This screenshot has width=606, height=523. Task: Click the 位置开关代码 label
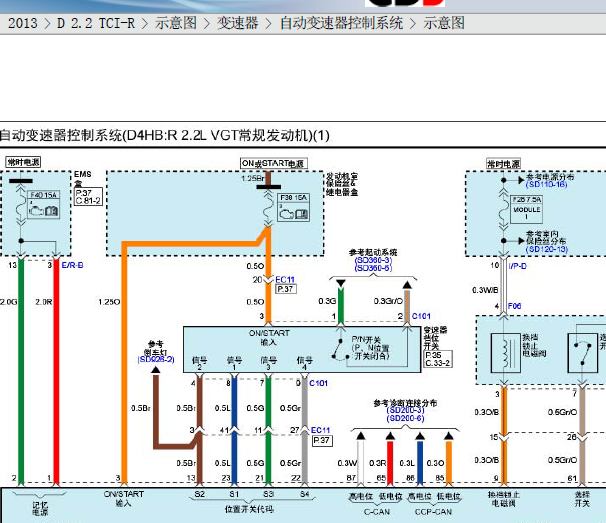pyautogui.click(x=249, y=509)
